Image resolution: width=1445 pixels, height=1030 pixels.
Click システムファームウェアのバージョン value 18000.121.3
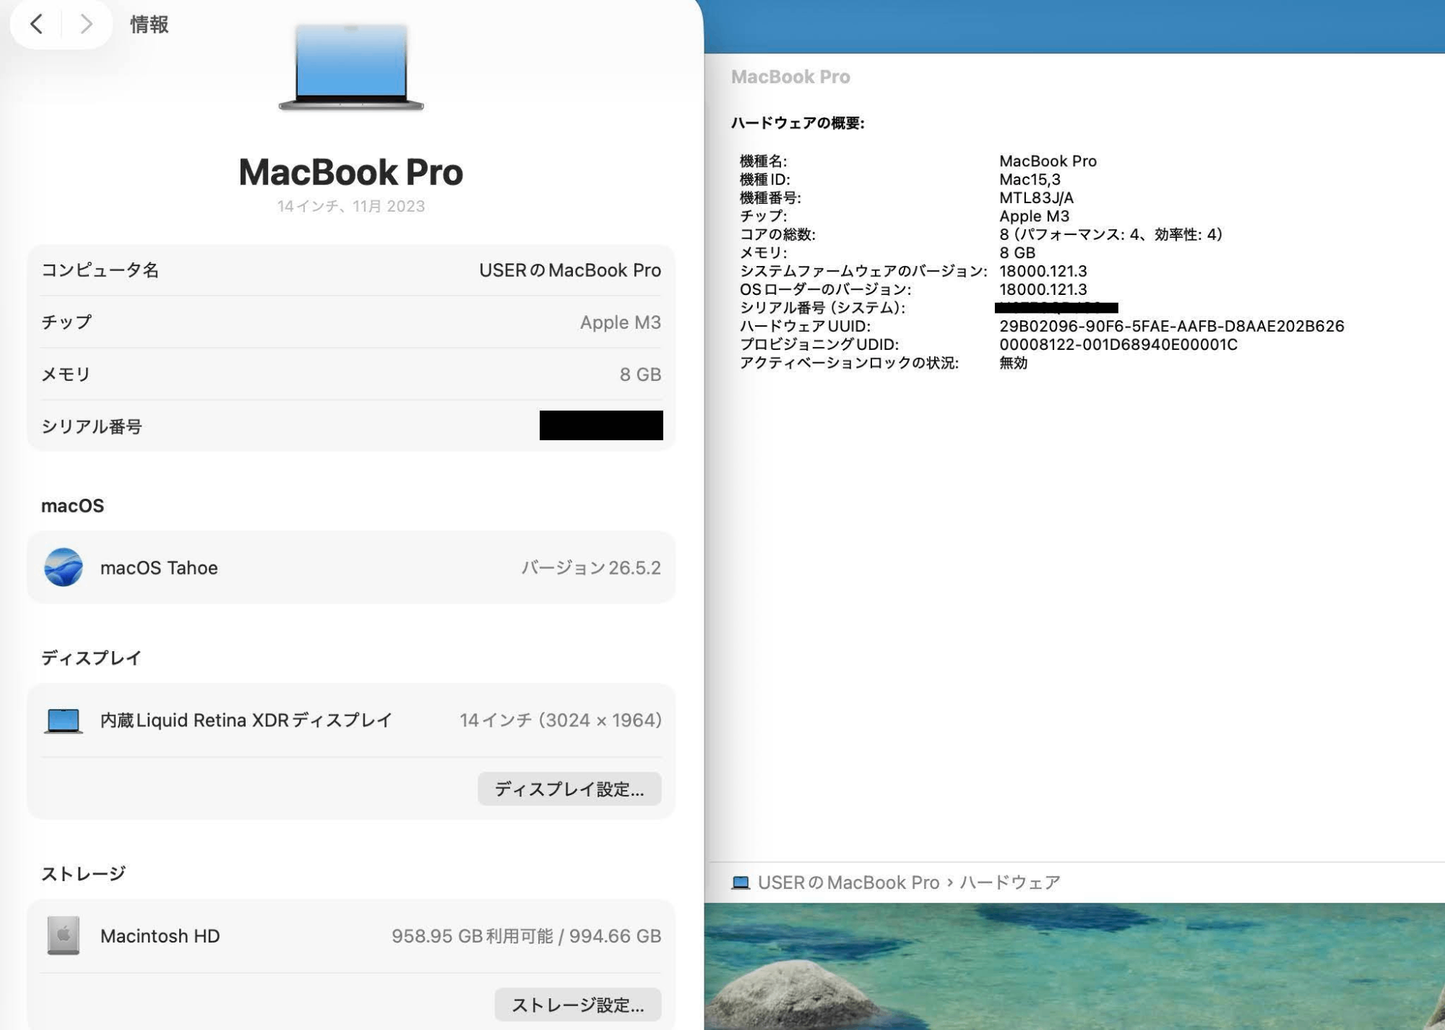[x=1043, y=271]
